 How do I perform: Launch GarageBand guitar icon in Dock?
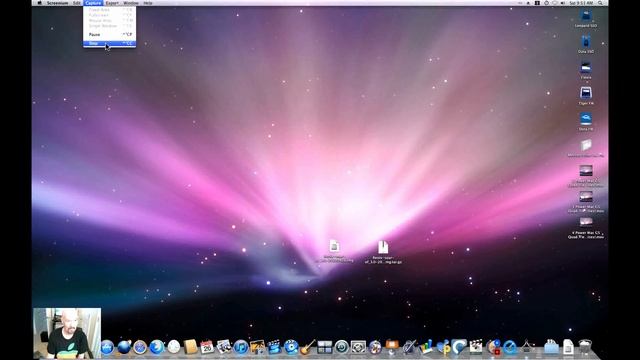pos(307,347)
